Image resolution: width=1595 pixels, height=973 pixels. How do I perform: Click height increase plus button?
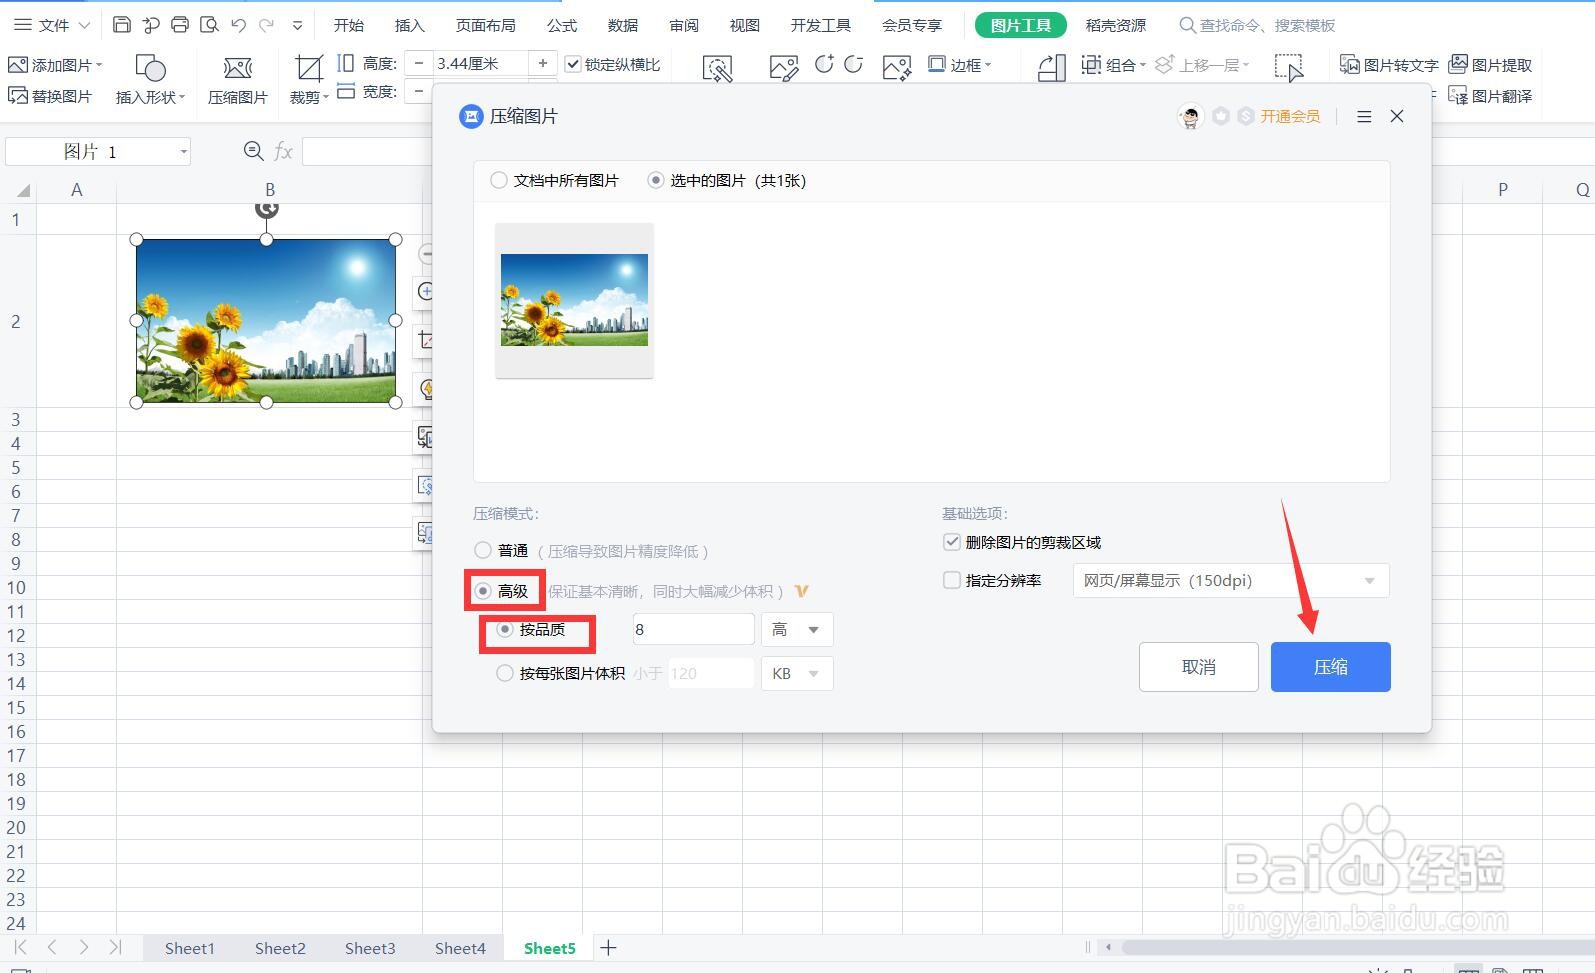[x=543, y=64]
